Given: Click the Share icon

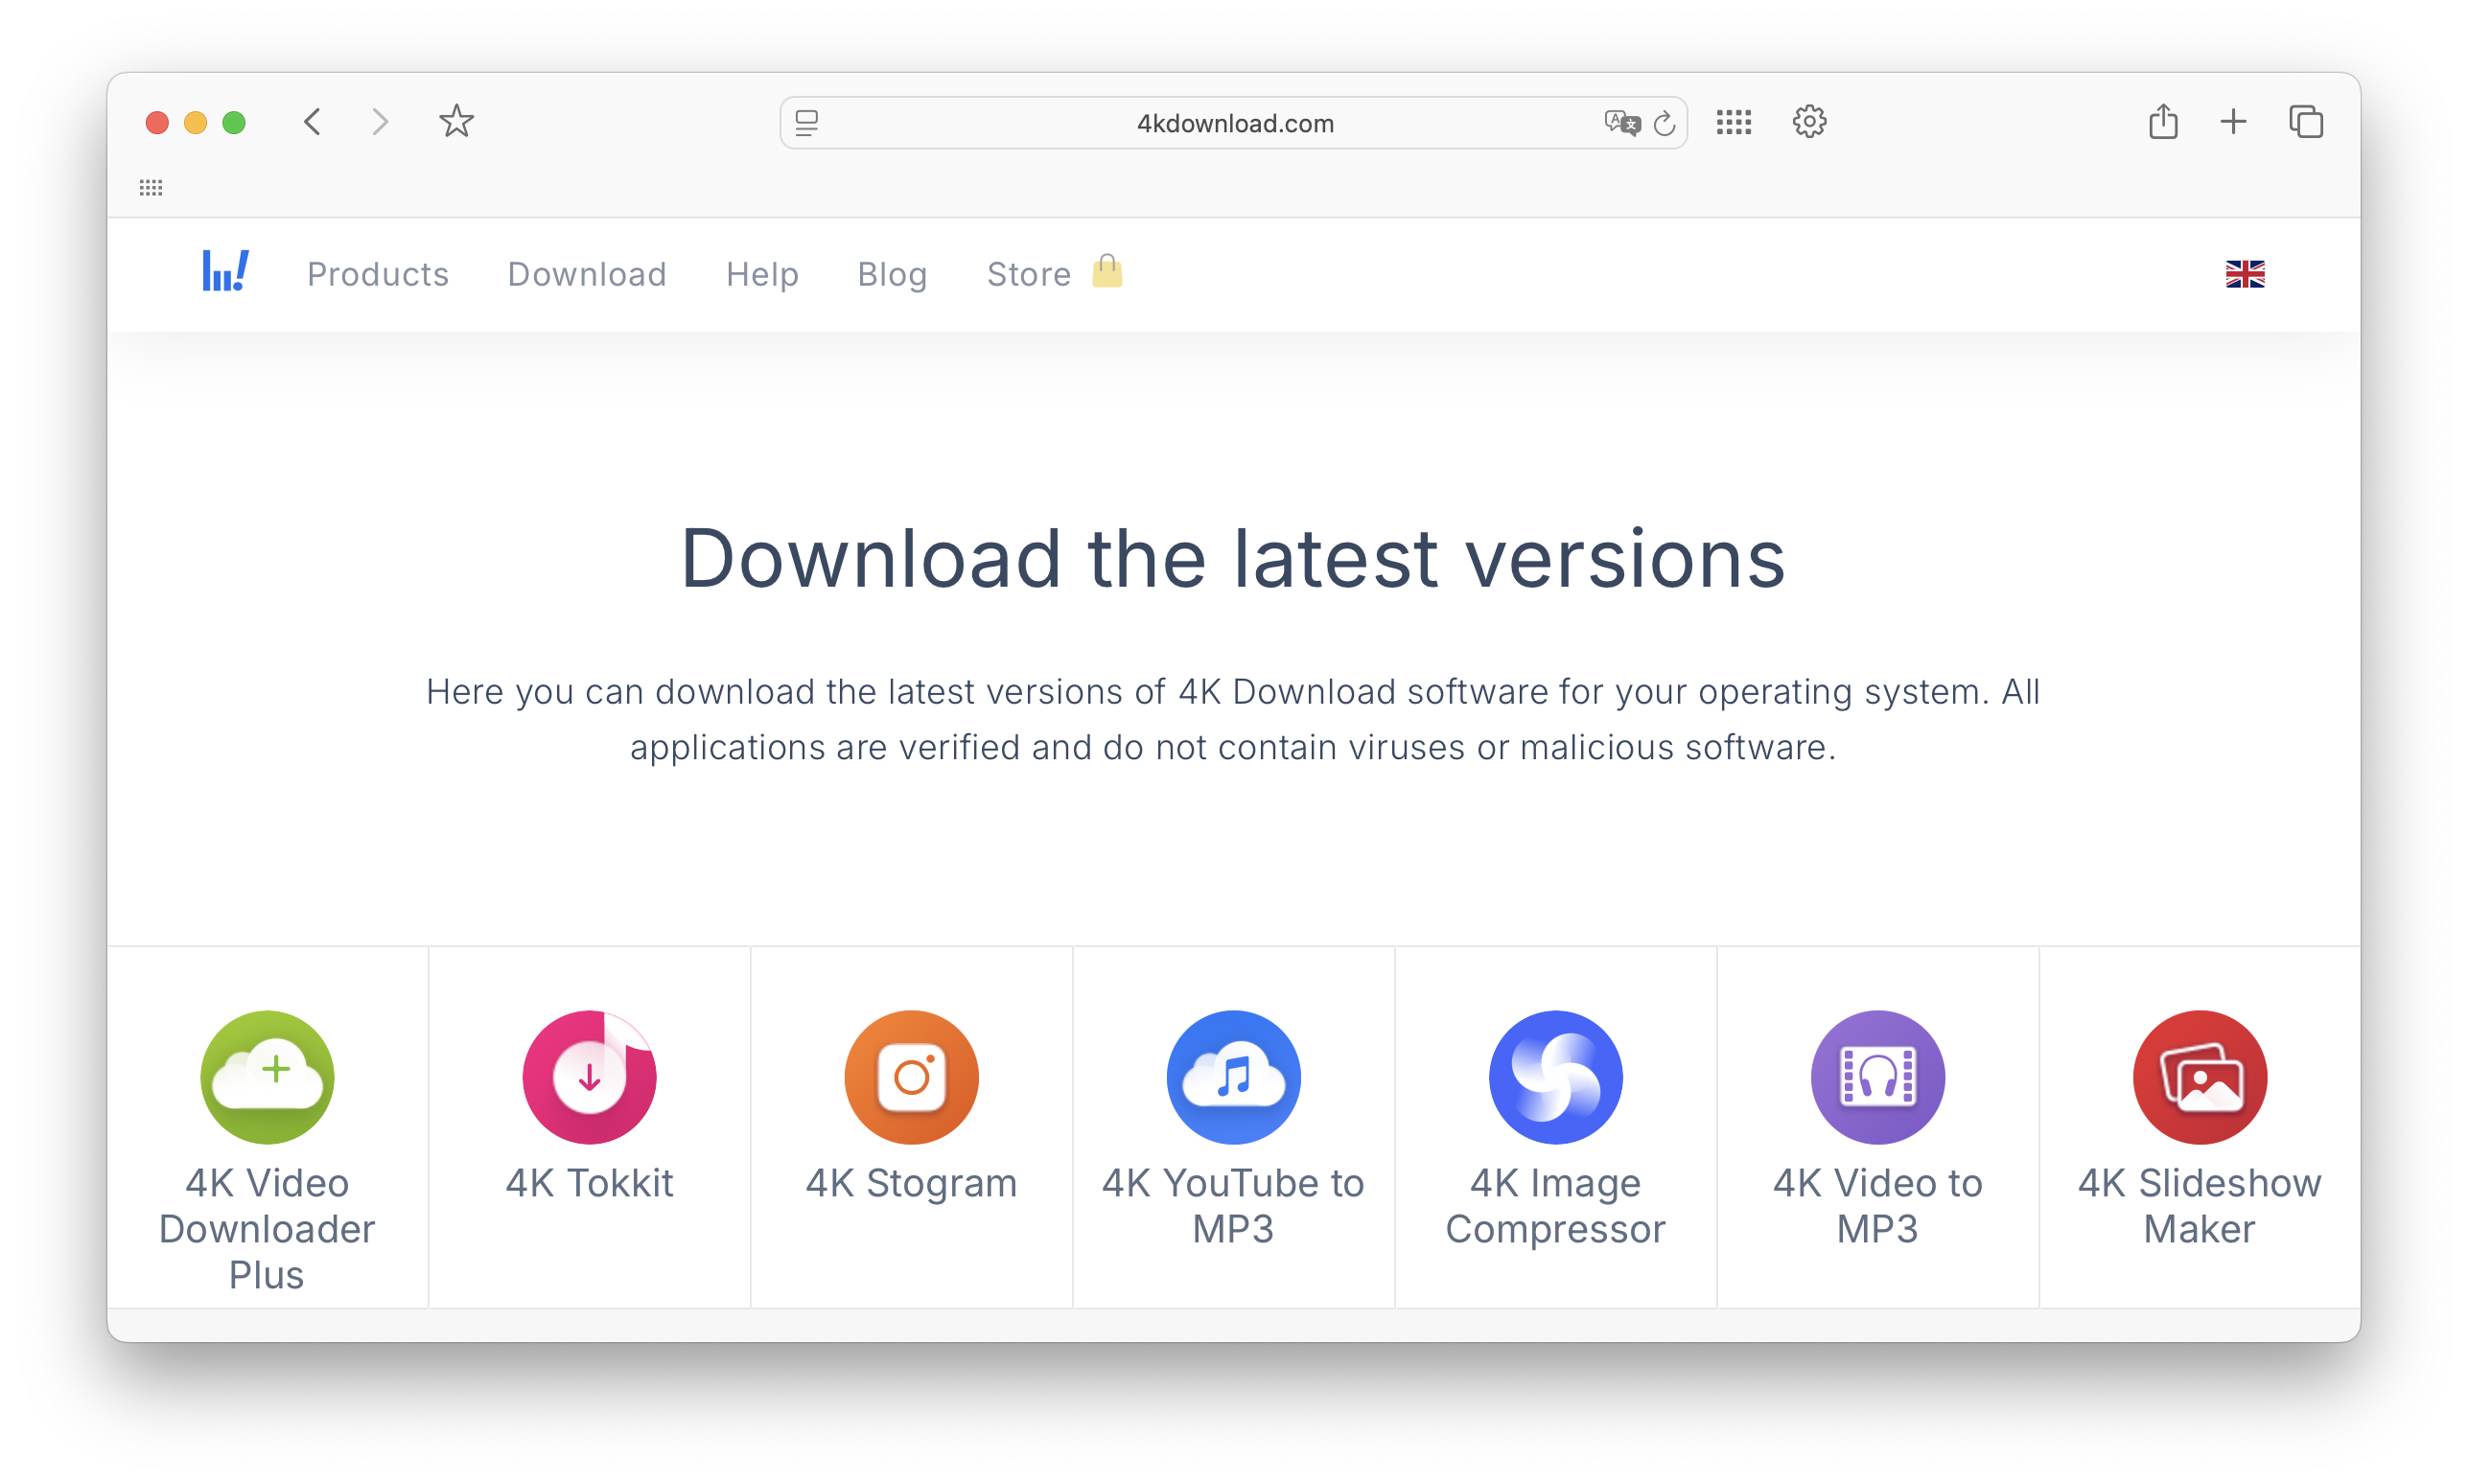Looking at the screenshot, I should [2162, 121].
